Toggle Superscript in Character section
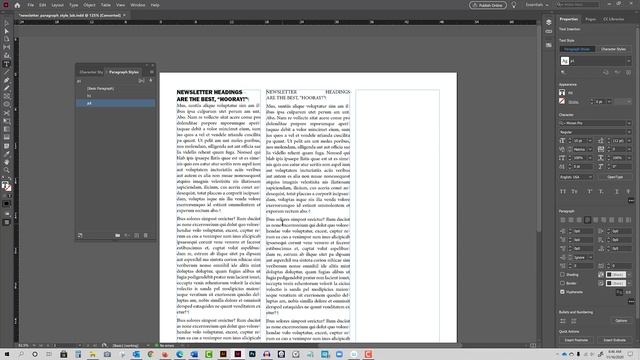Viewport: 640px width, 360px height. 589,191
